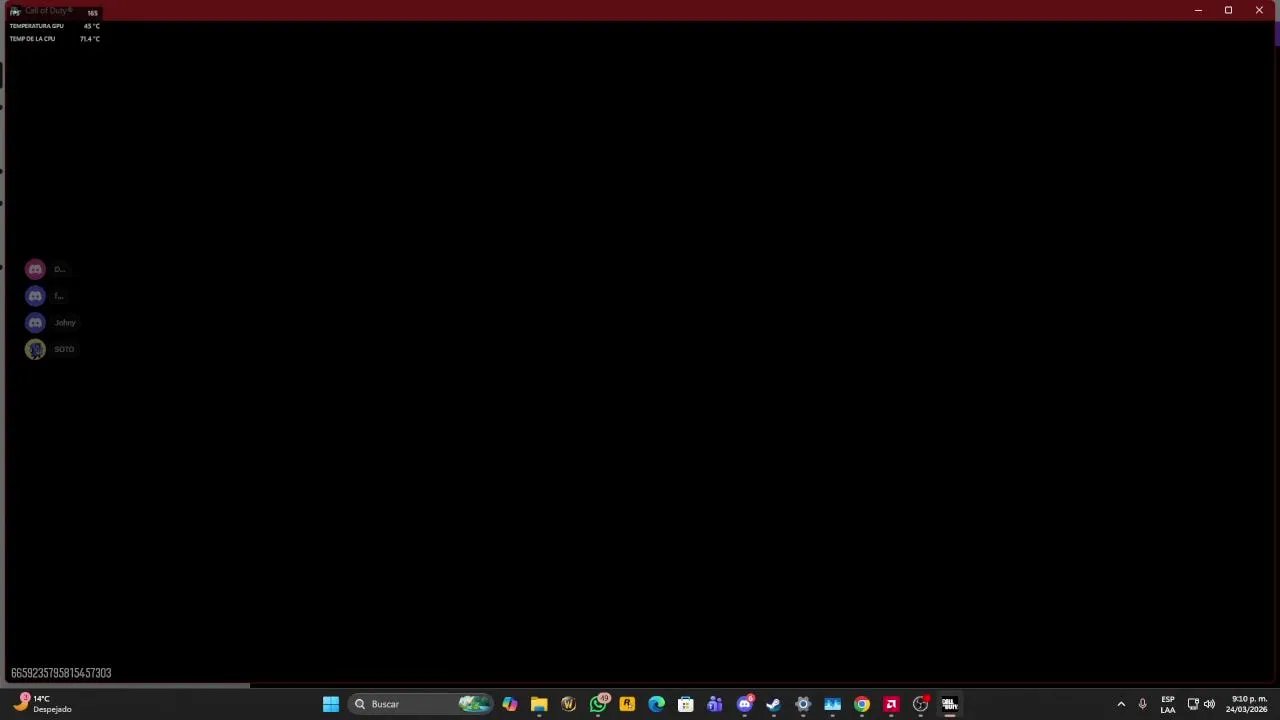The height and width of the screenshot is (720, 1280).
Task: Open World of Warcraft taskbar icon
Action: tap(568, 704)
